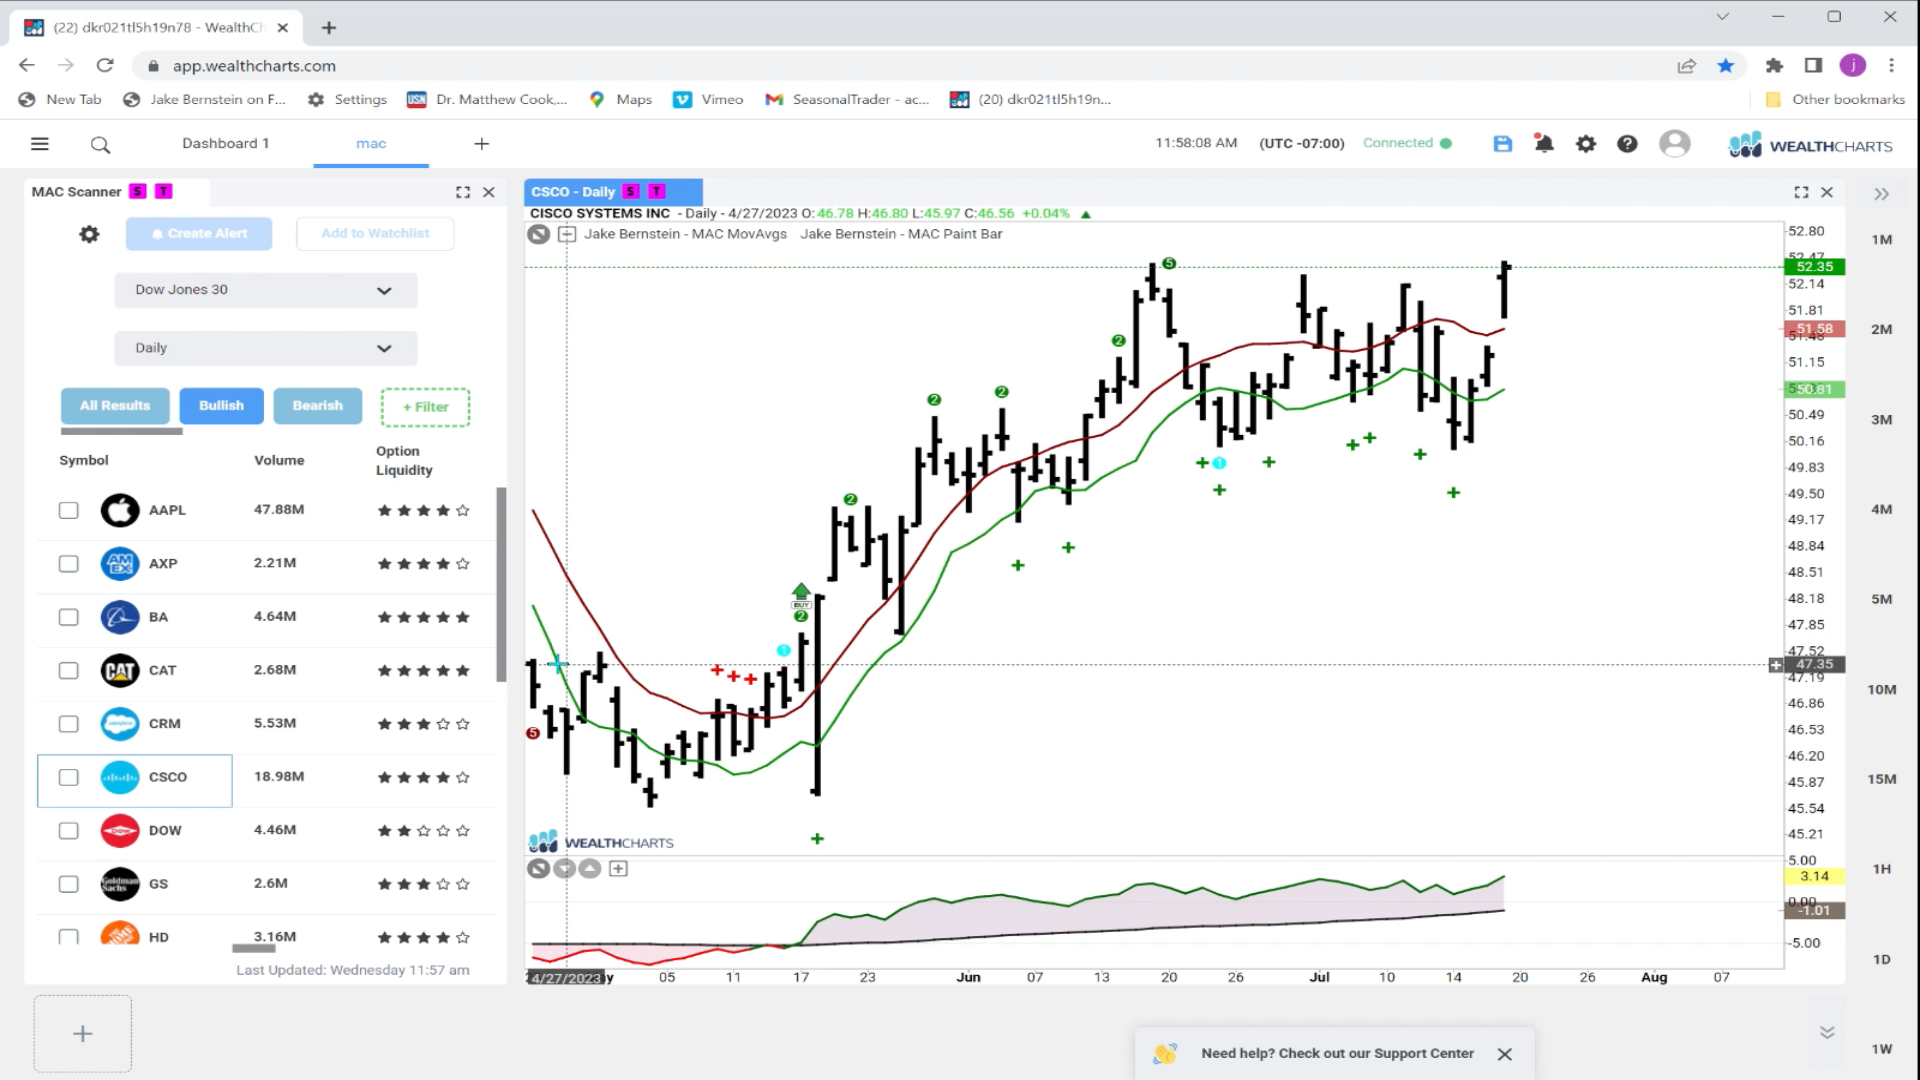Screen dimensions: 1920x1080
Task: Filter scanner to Bullish results
Action: tap(221, 406)
